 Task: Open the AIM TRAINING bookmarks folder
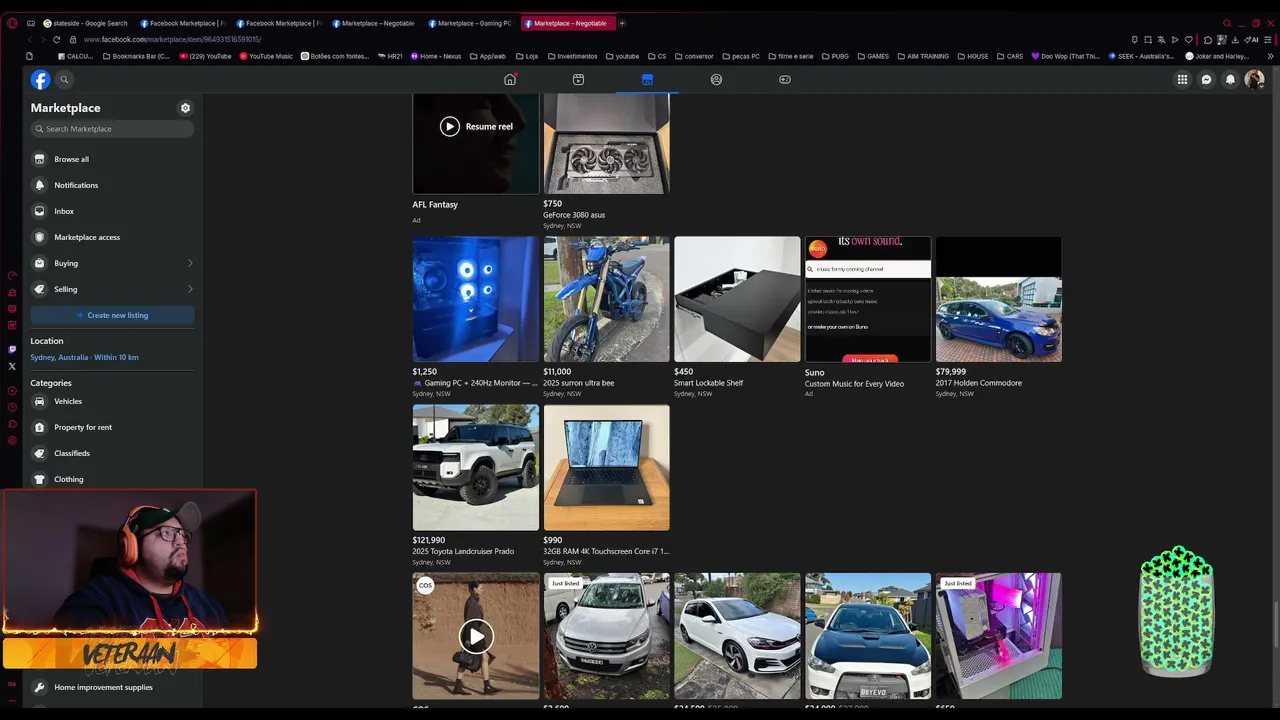[923, 56]
